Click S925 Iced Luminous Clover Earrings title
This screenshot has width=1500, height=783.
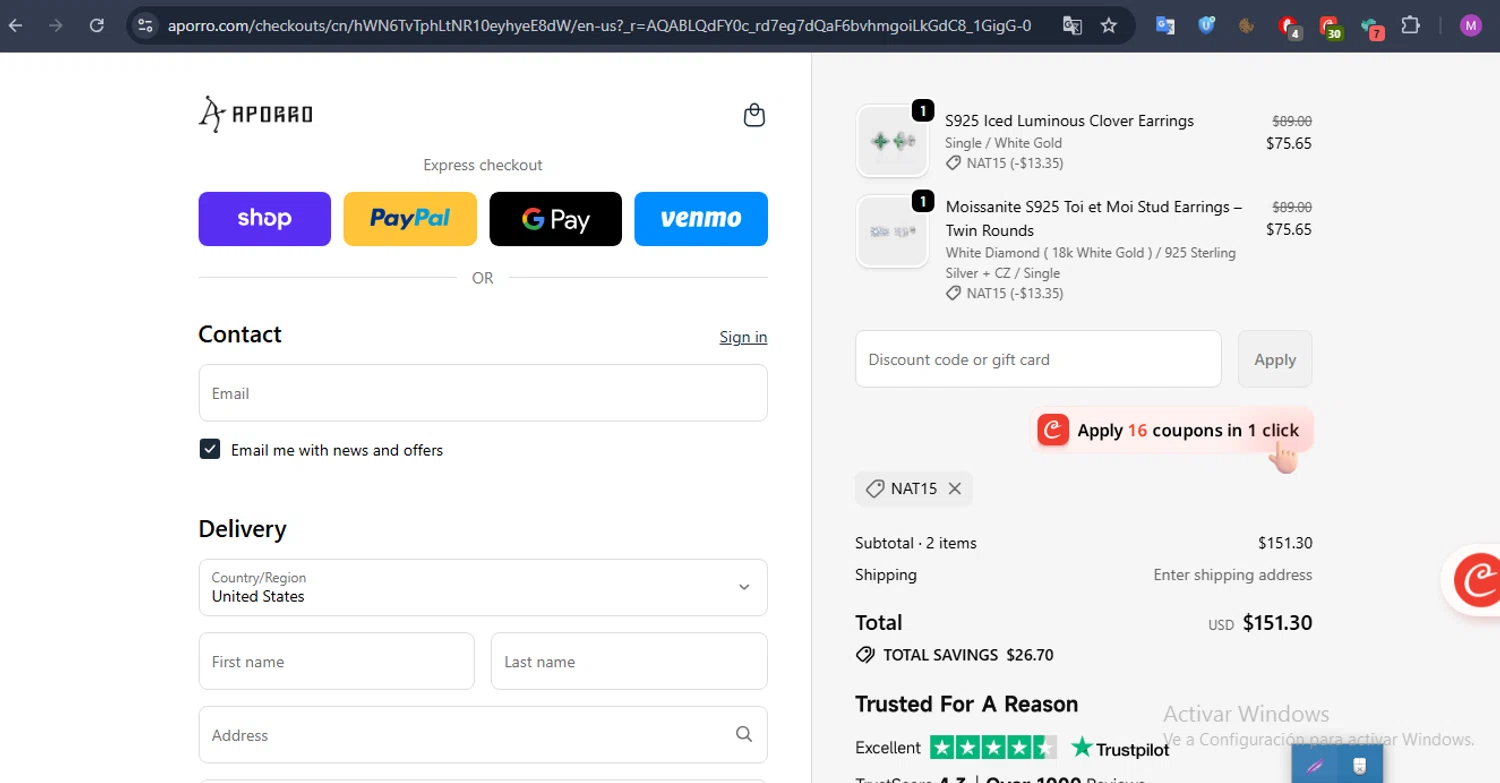pyautogui.click(x=1069, y=121)
